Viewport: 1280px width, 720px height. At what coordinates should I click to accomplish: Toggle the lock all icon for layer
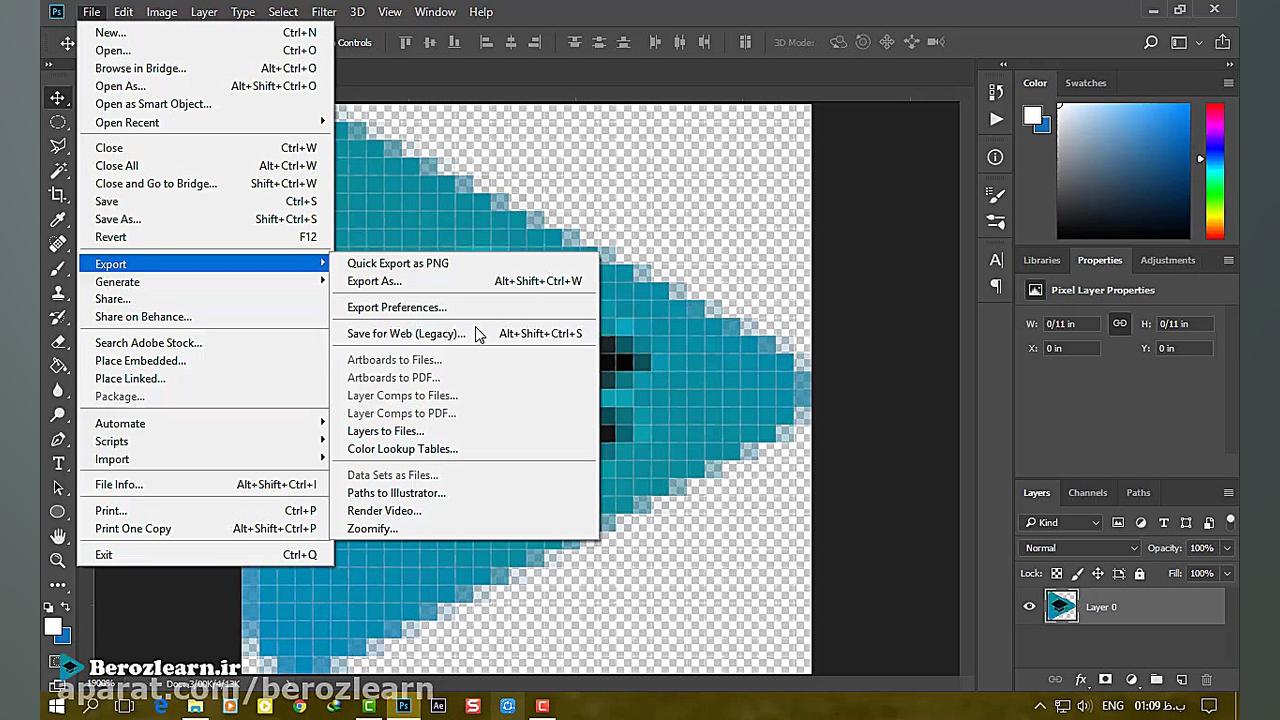(x=1139, y=574)
